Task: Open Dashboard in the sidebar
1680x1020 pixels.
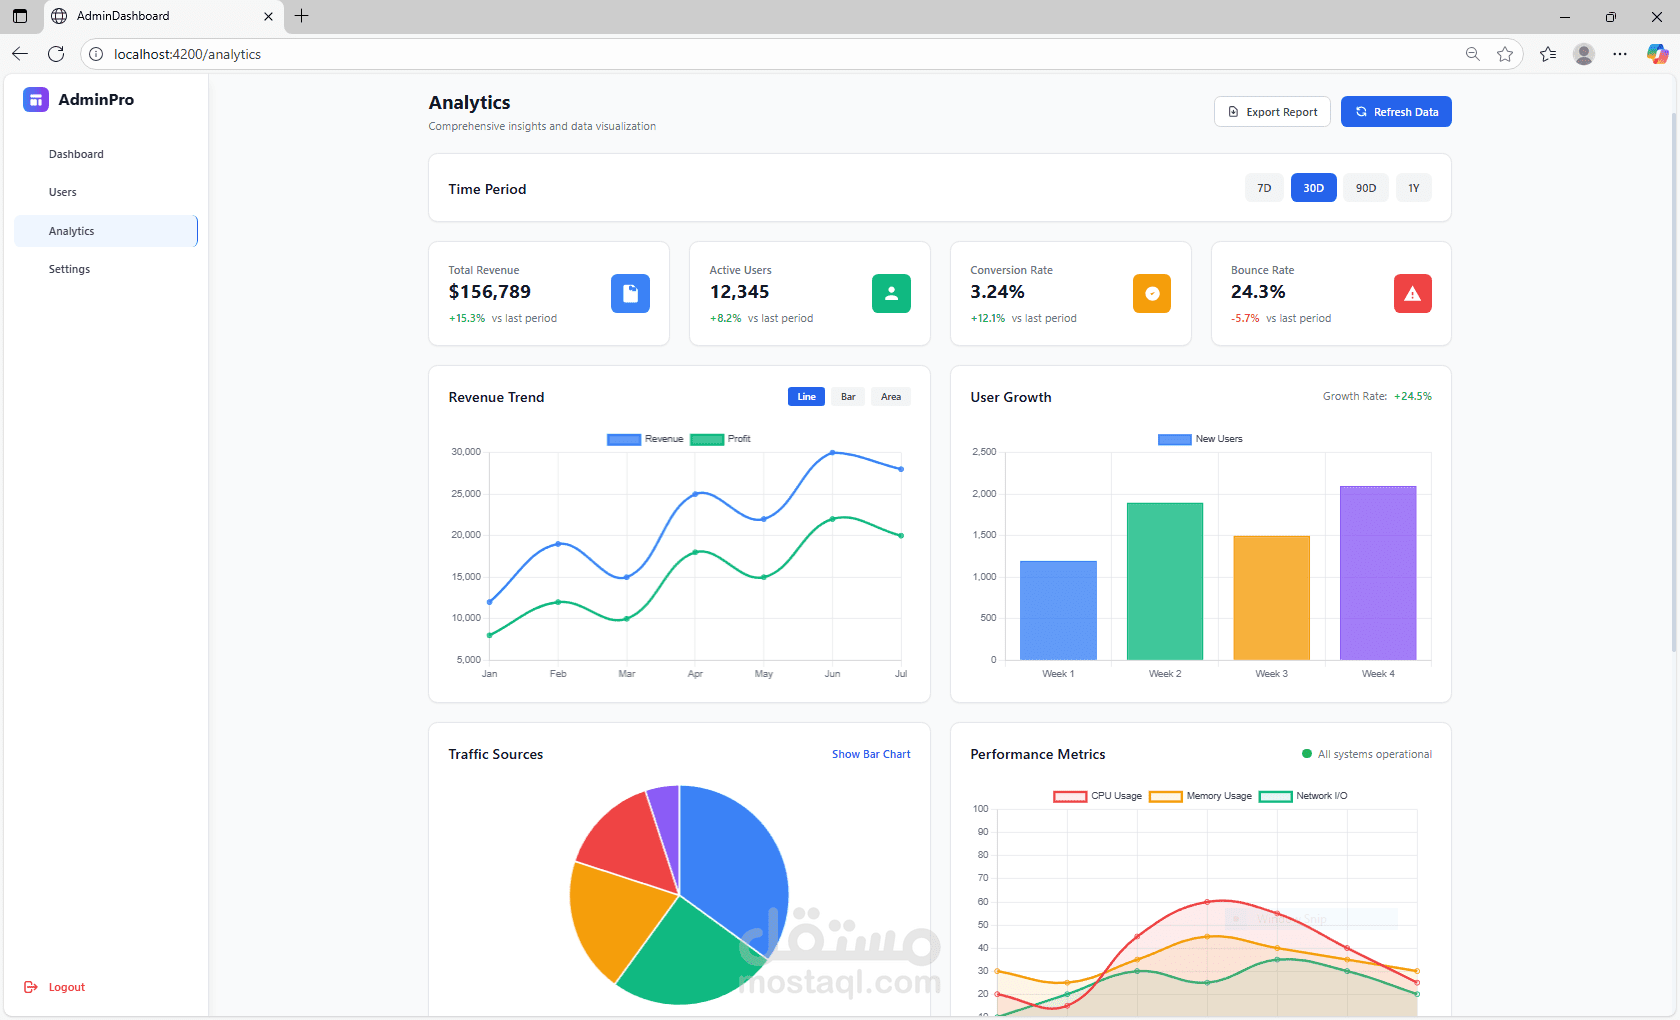Action: click(106, 154)
